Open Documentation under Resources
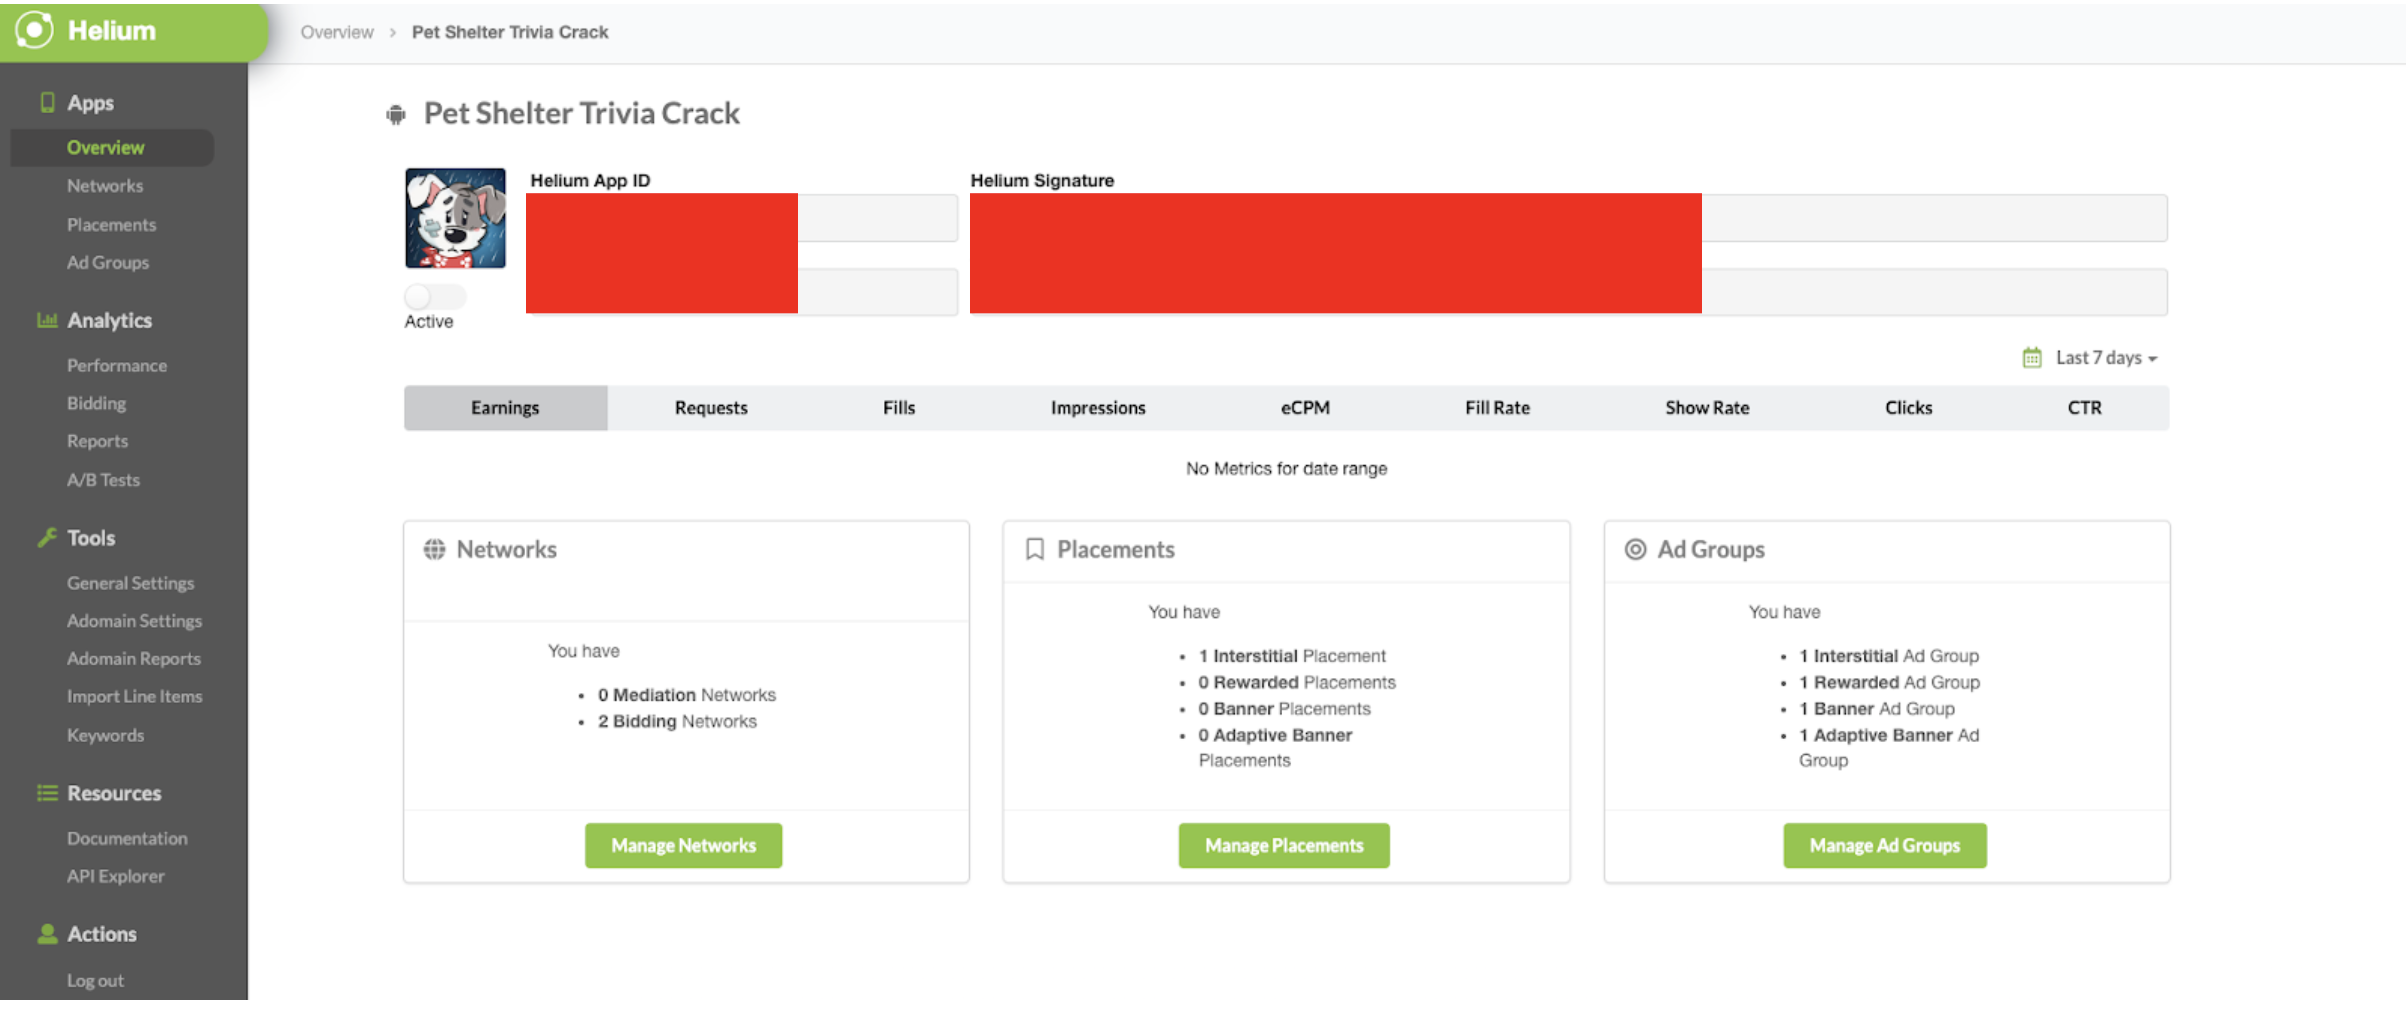The height and width of the screenshot is (1010, 2408). (127, 838)
